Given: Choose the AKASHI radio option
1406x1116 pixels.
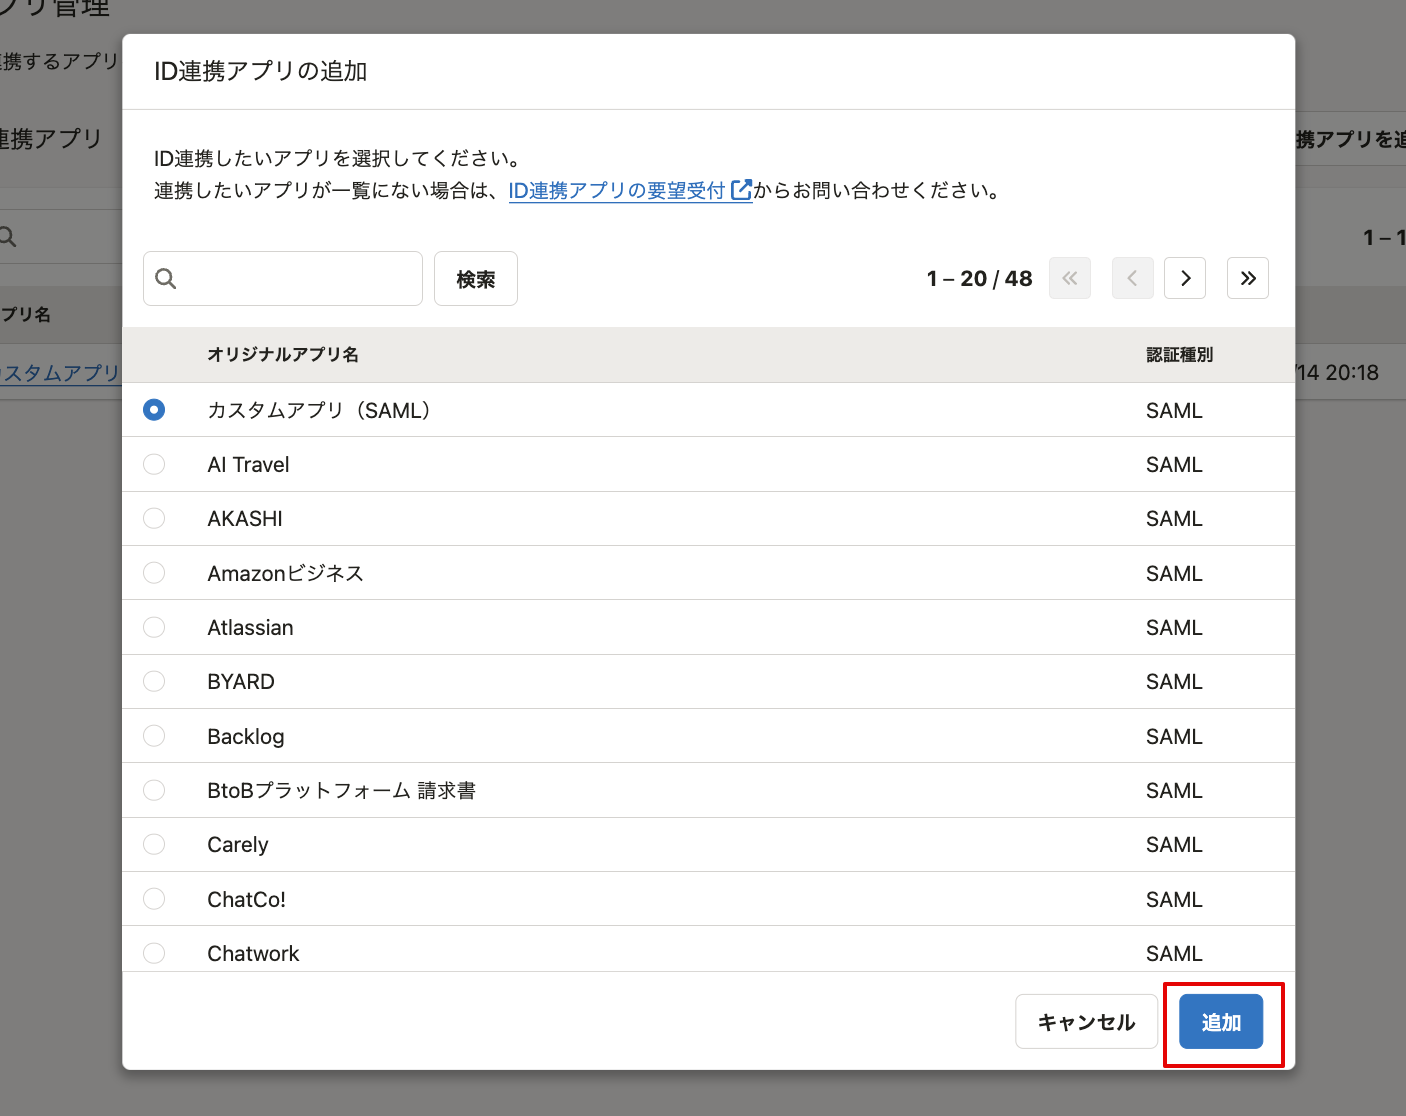Looking at the screenshot, I should click(x=154, y=518).
